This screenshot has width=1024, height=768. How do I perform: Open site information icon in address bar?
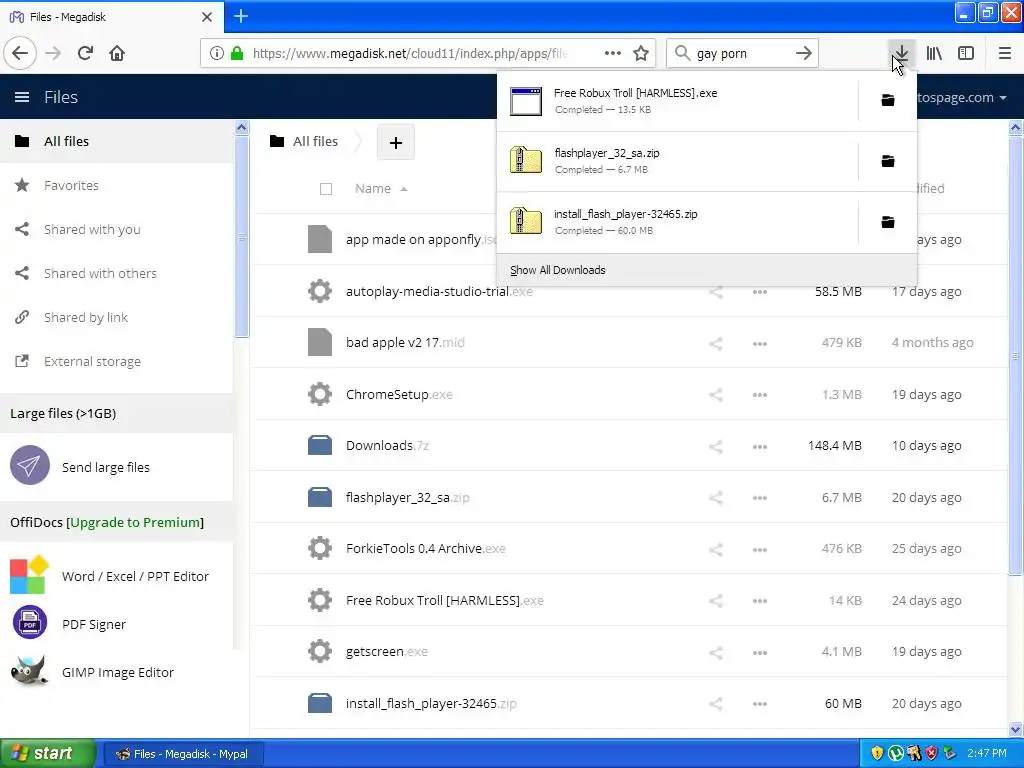coord(217,54)
